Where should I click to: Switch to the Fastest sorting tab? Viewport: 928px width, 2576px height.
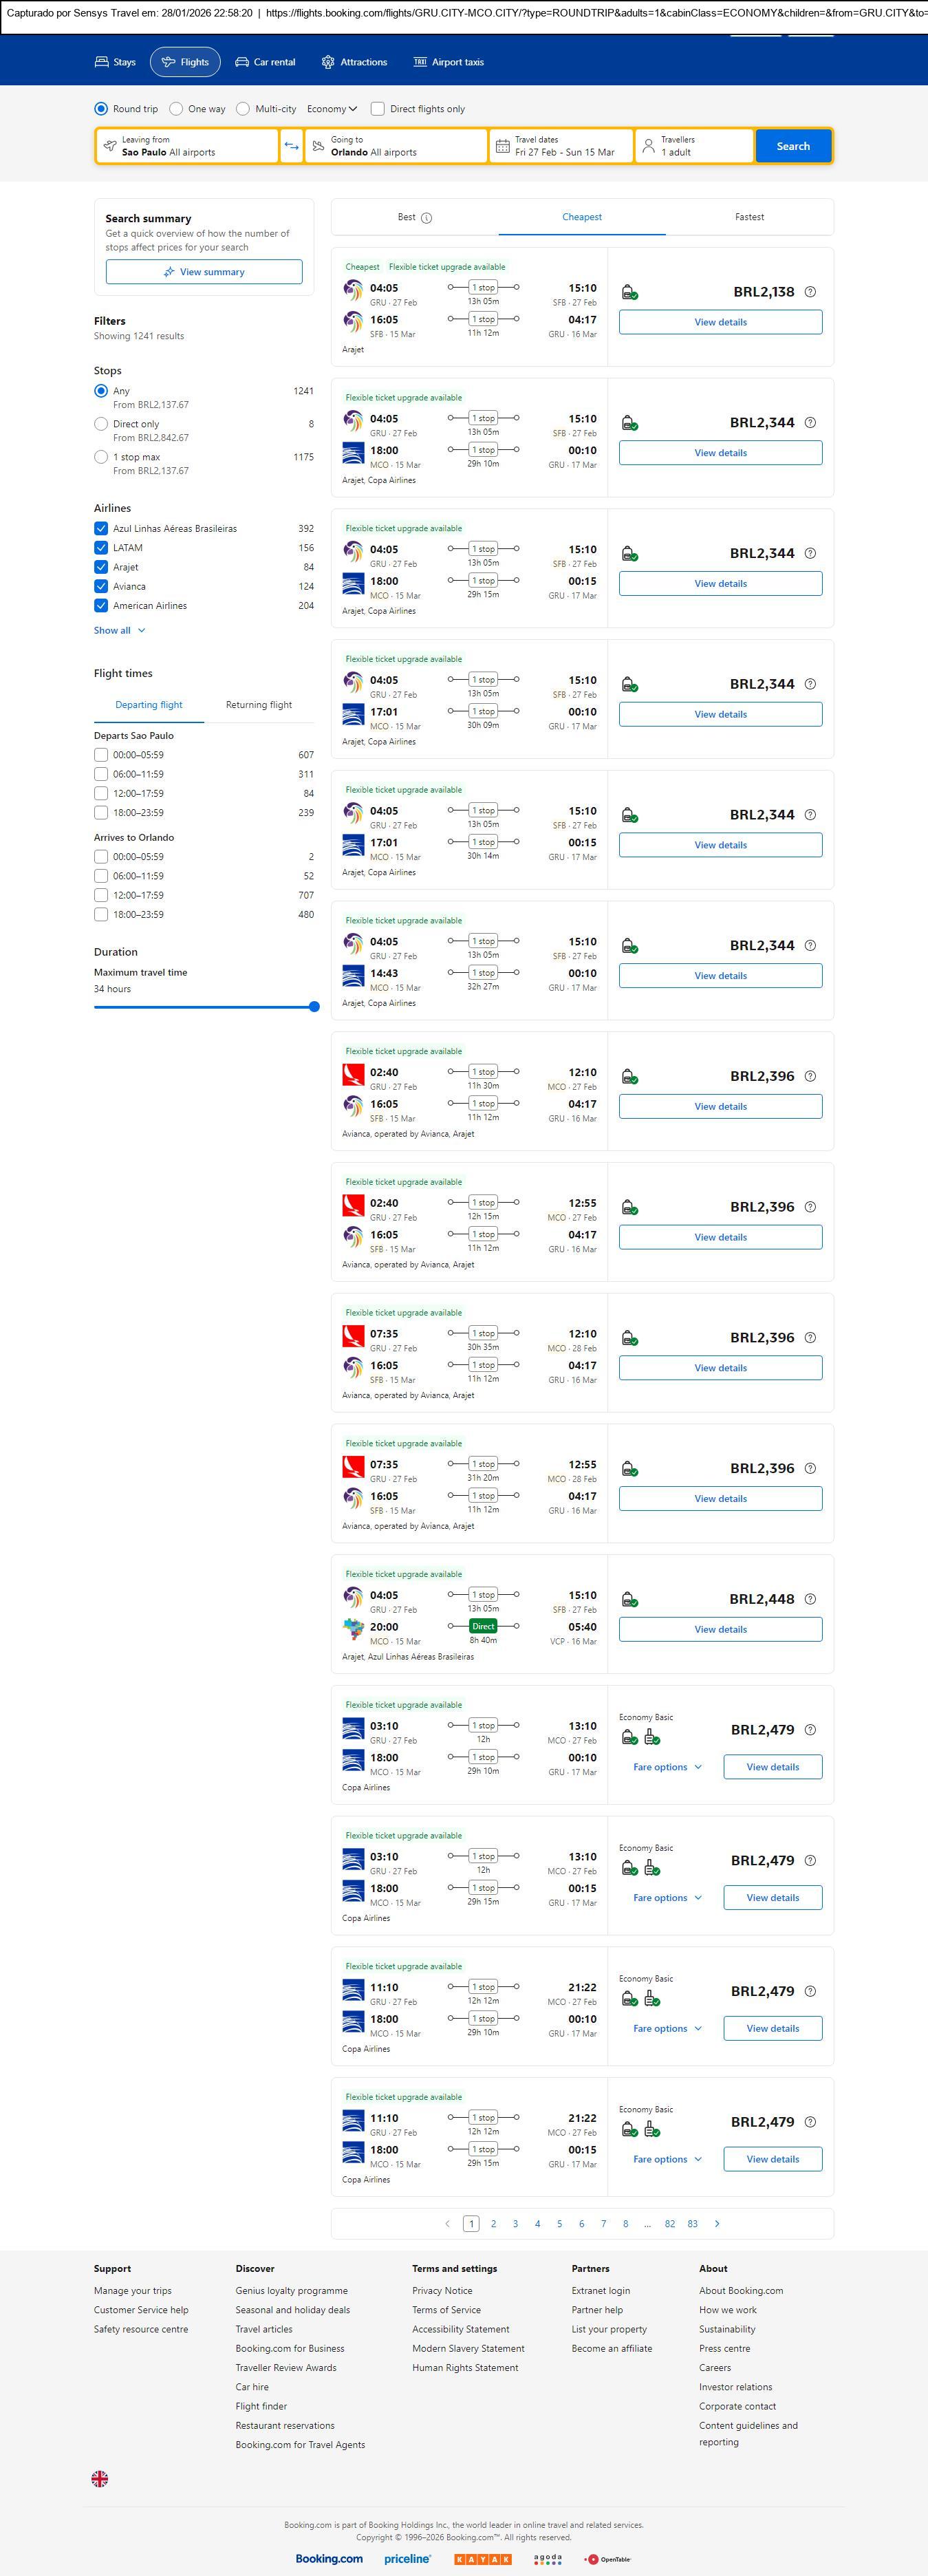[x=749, y=217]
